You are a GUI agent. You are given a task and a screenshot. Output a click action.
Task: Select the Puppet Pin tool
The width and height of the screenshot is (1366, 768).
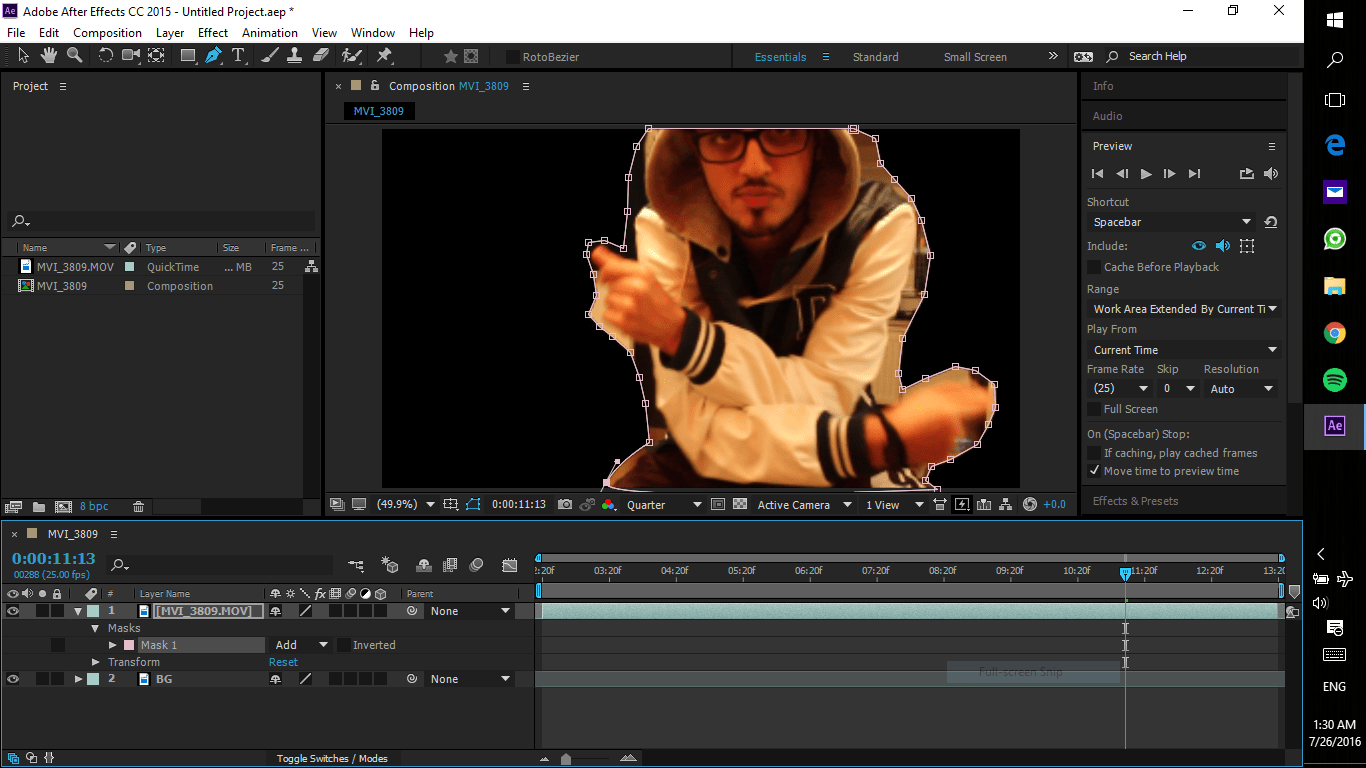[384, 56]
